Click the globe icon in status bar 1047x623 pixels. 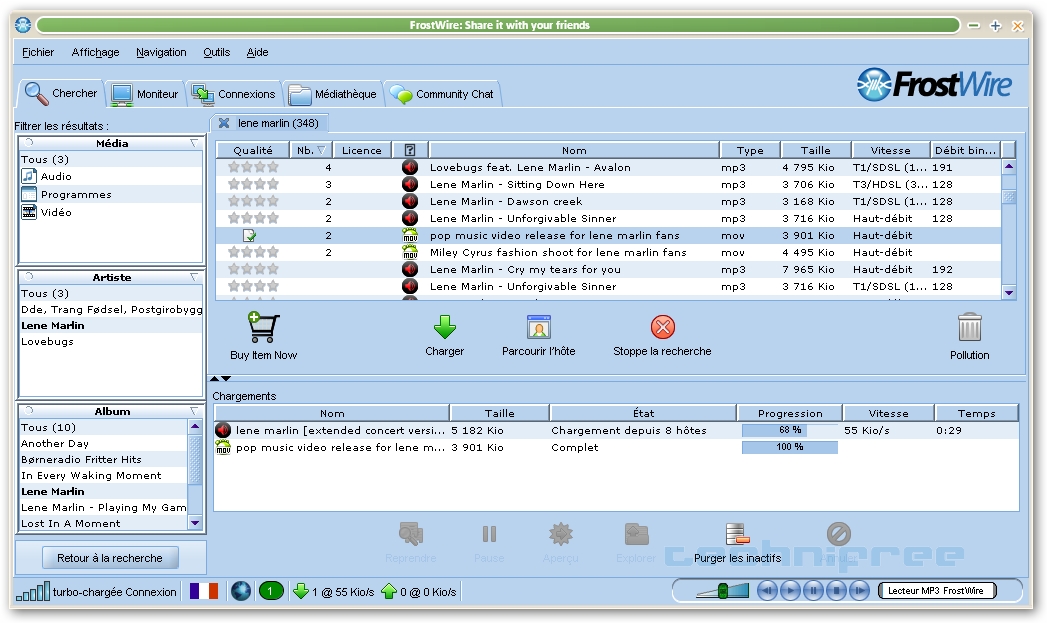[240, 591]
